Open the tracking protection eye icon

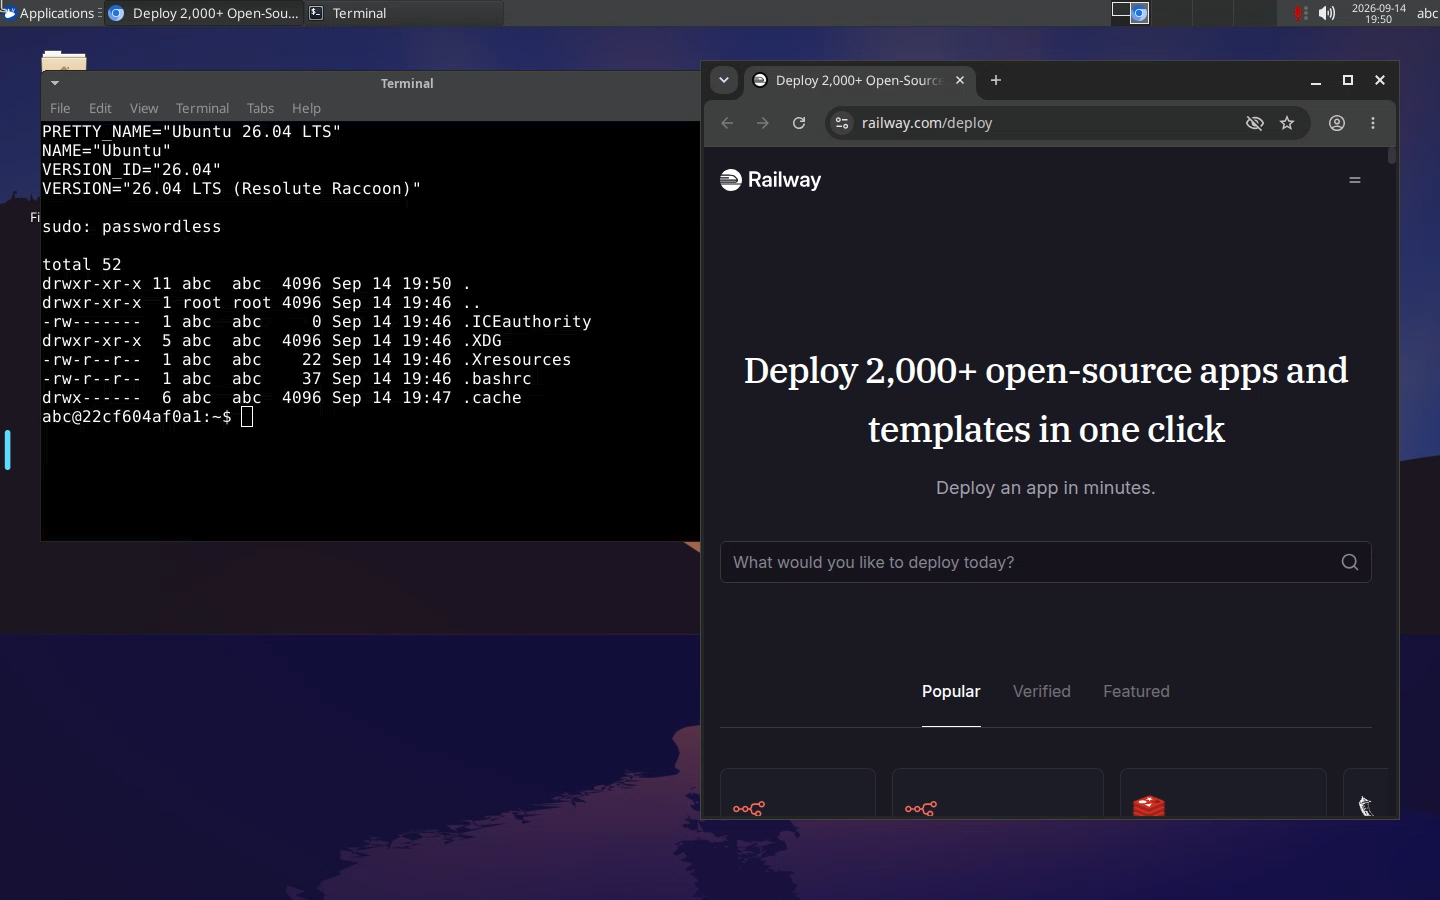coord(1254,123)
